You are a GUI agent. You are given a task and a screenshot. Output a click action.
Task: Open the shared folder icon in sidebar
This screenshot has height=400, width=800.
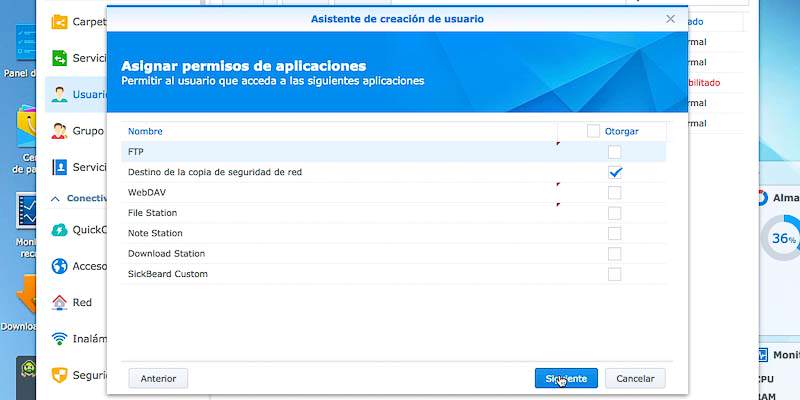click(x=59, y=22)
